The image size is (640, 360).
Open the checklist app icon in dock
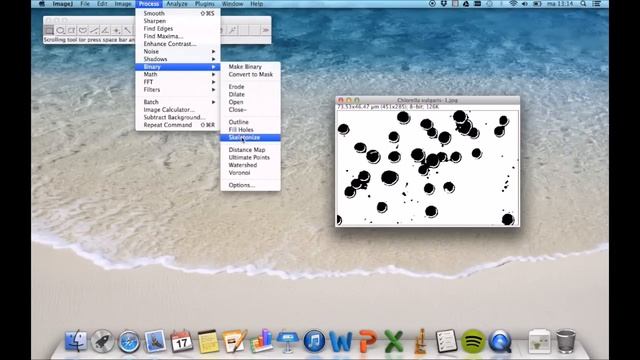point(446,341)
